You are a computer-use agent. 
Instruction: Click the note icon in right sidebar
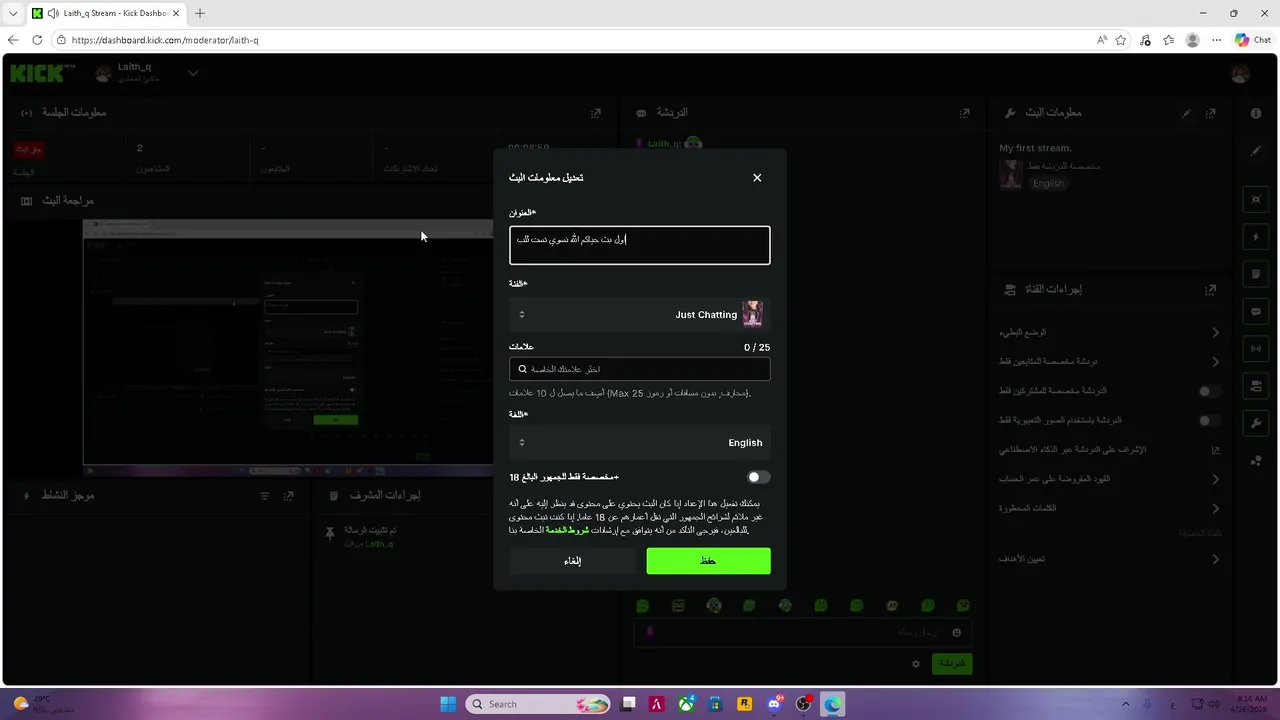1256,274
